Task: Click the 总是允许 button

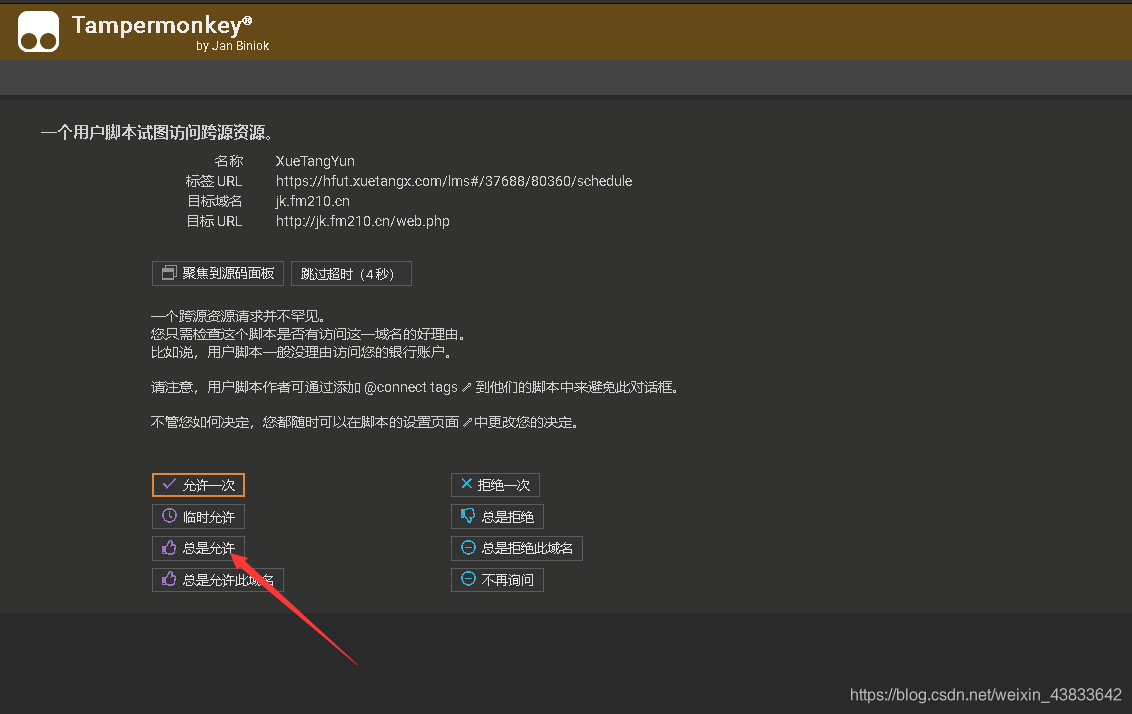Action: (x=199, y=548)
